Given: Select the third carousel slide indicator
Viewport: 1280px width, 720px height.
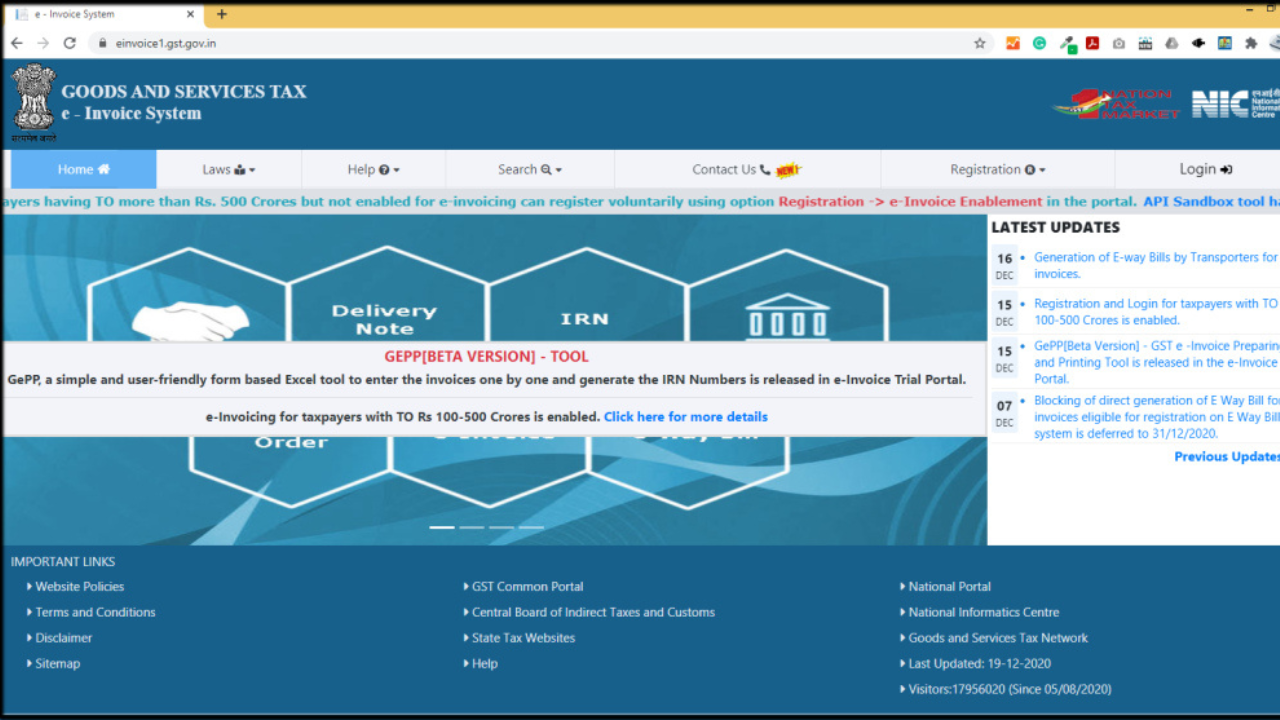Looking at the screenshot, I should pos(502,527).
